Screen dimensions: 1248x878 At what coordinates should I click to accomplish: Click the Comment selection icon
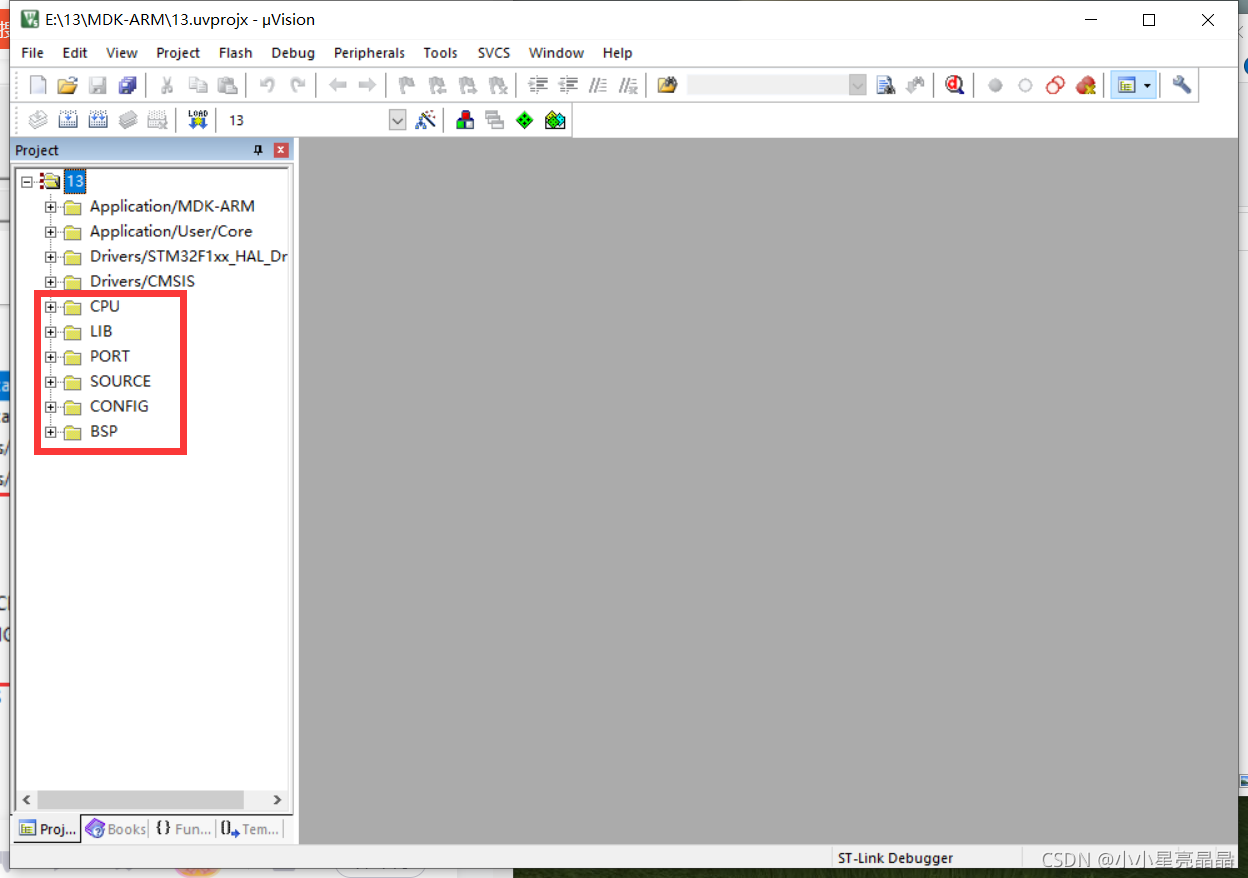click(x=598, y=85)
